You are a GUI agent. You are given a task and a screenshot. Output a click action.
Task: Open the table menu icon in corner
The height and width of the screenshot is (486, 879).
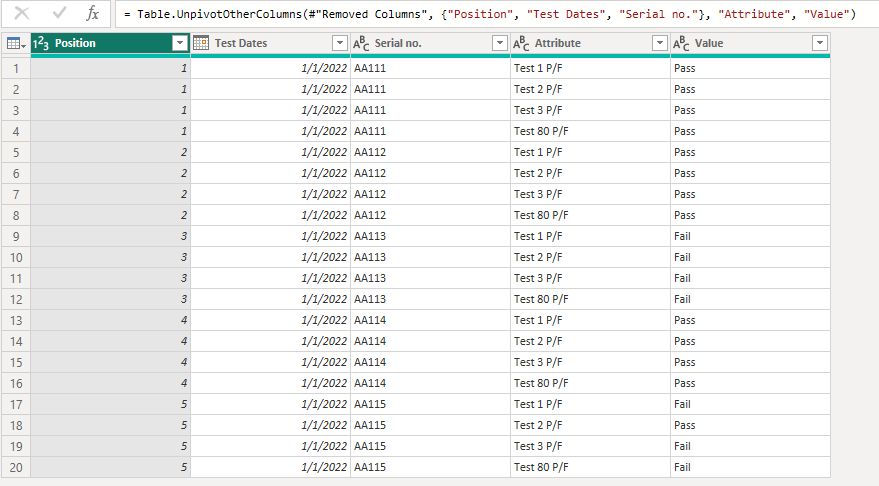point(15,43)
